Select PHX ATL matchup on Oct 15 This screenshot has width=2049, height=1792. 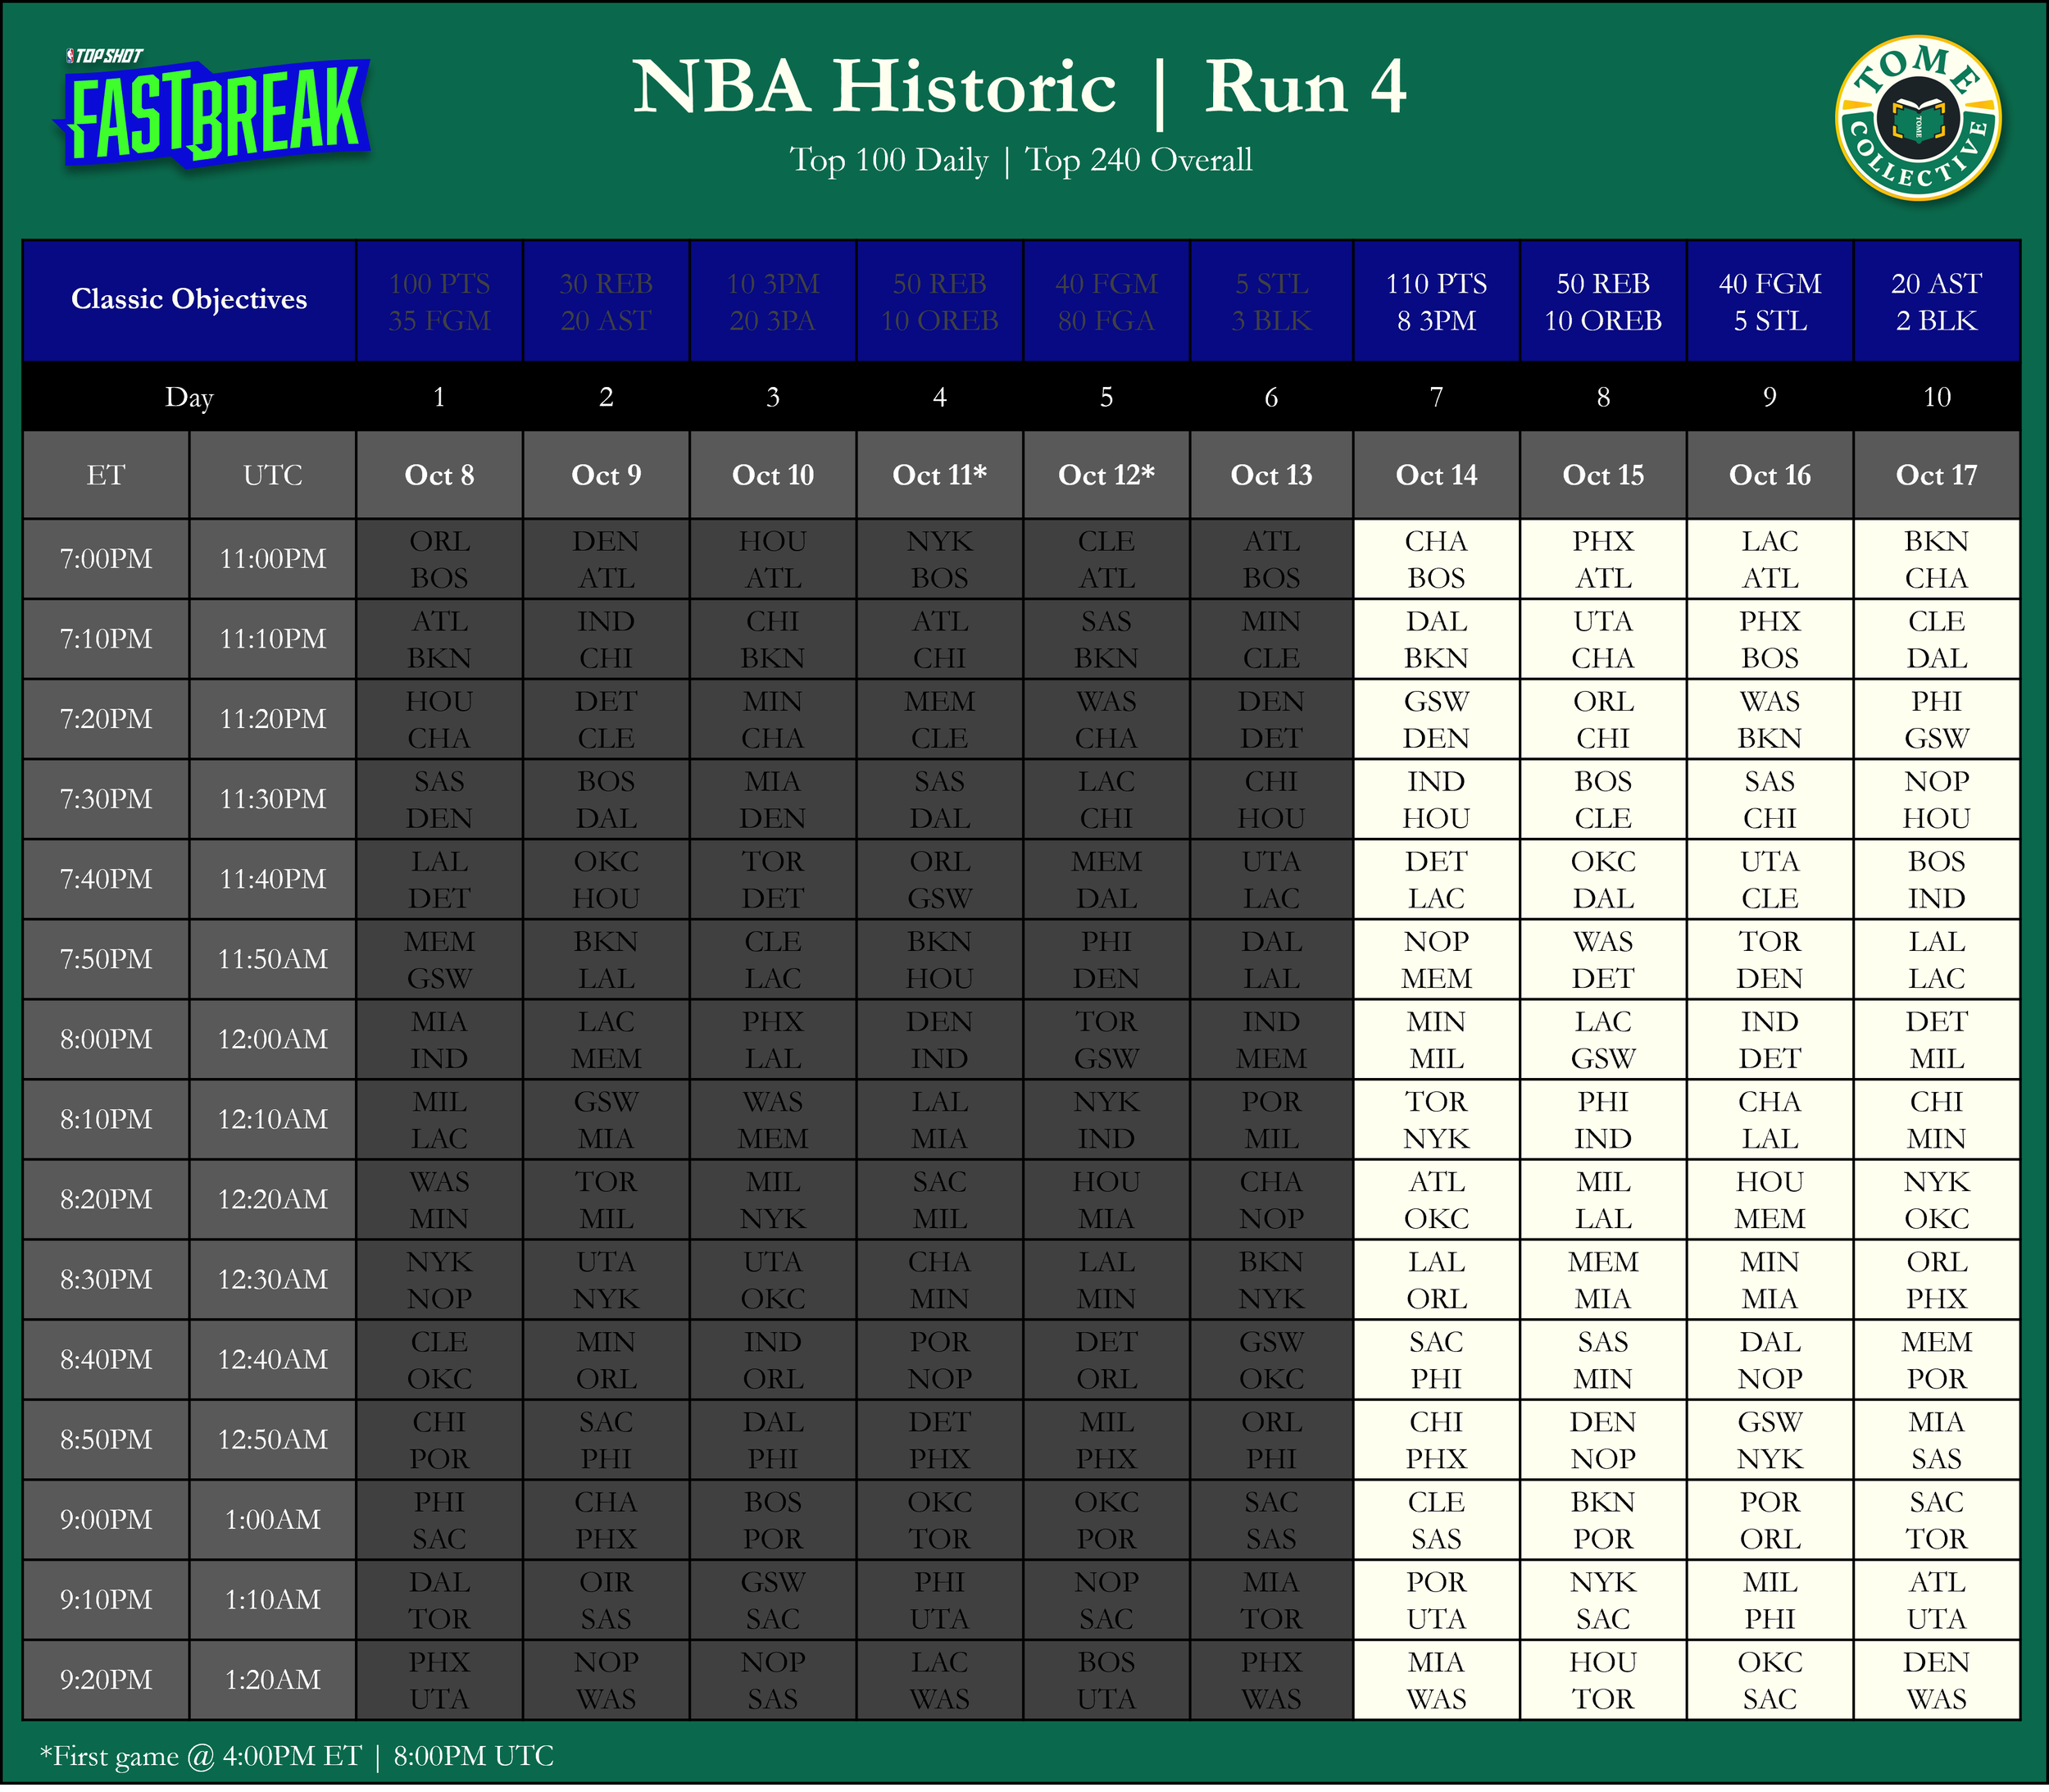click(x=1603, y=559)
